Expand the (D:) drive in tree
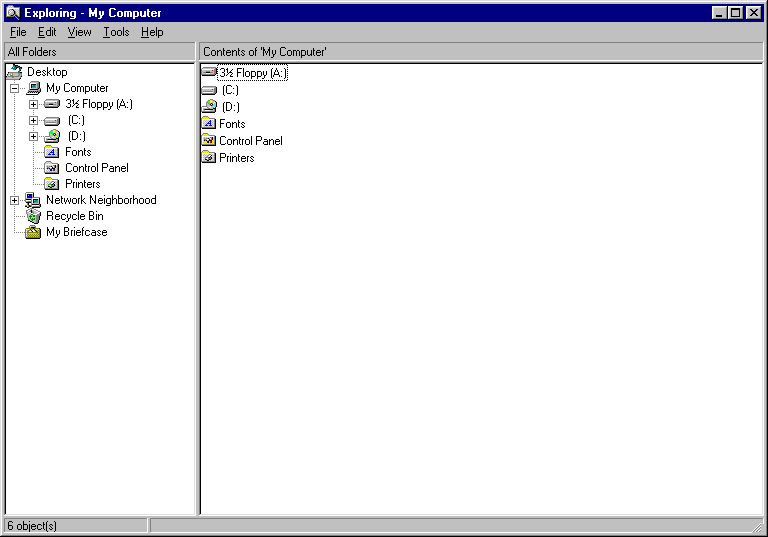The height and width of the screenshot is (537, 768). (33, 136)
